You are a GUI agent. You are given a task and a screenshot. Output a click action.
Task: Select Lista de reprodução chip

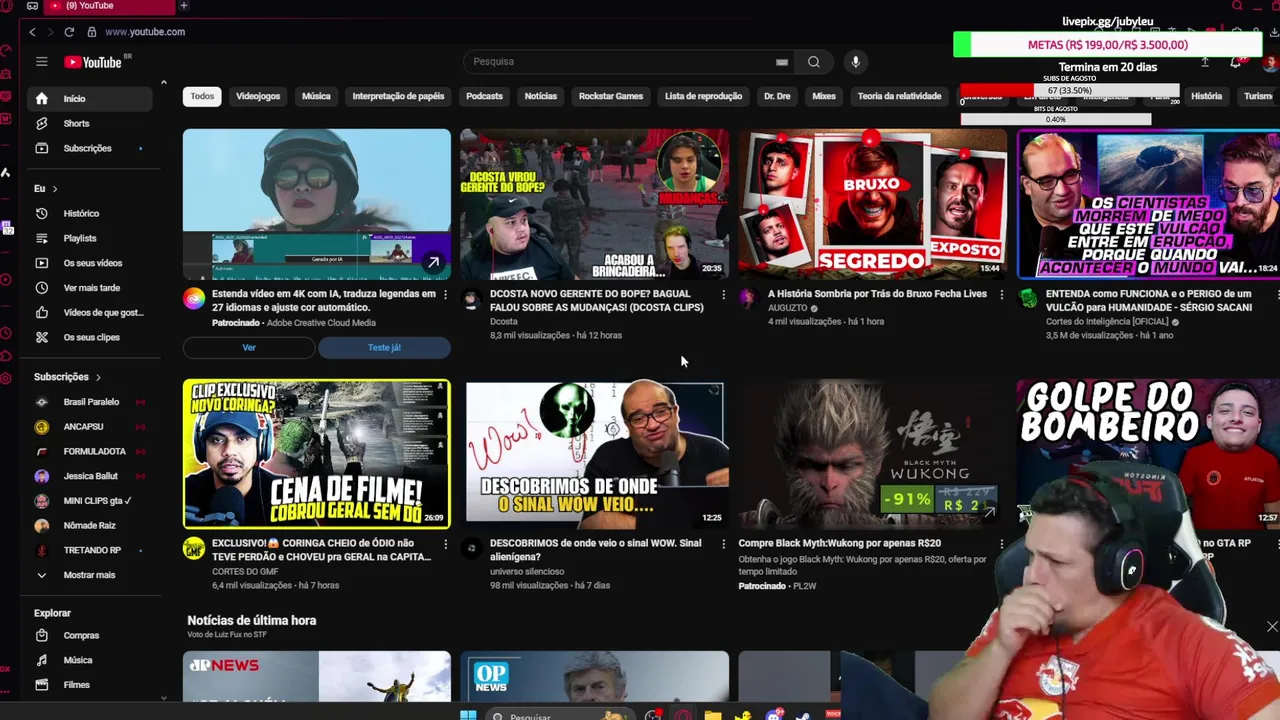pyautogui.click(x=703, y=96)
